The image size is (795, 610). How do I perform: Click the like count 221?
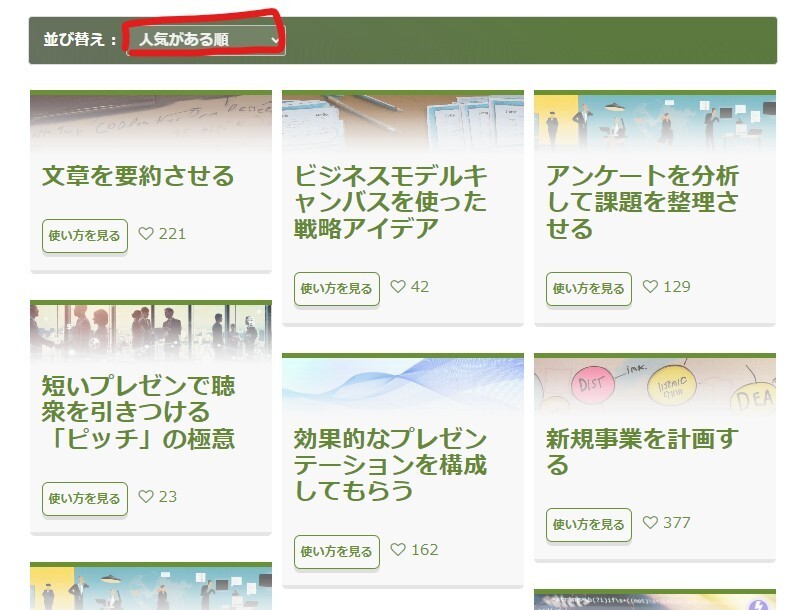[x=172, y=234]
